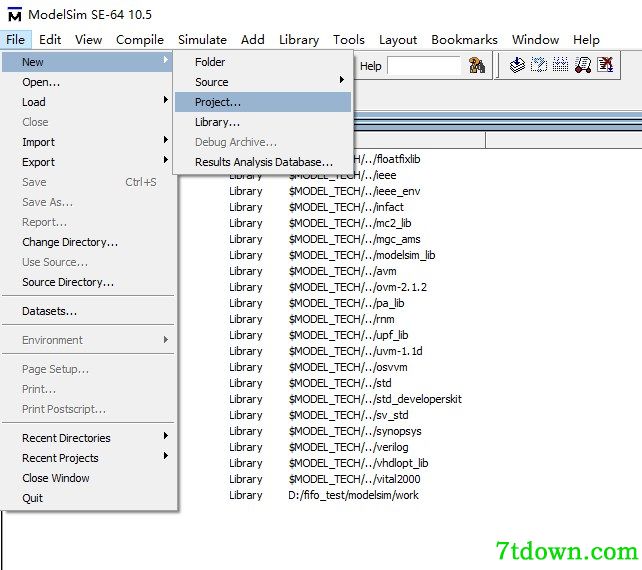
Task: Click the $MODEL_TECH/../mgc_ams path
Action: (354, 239)
